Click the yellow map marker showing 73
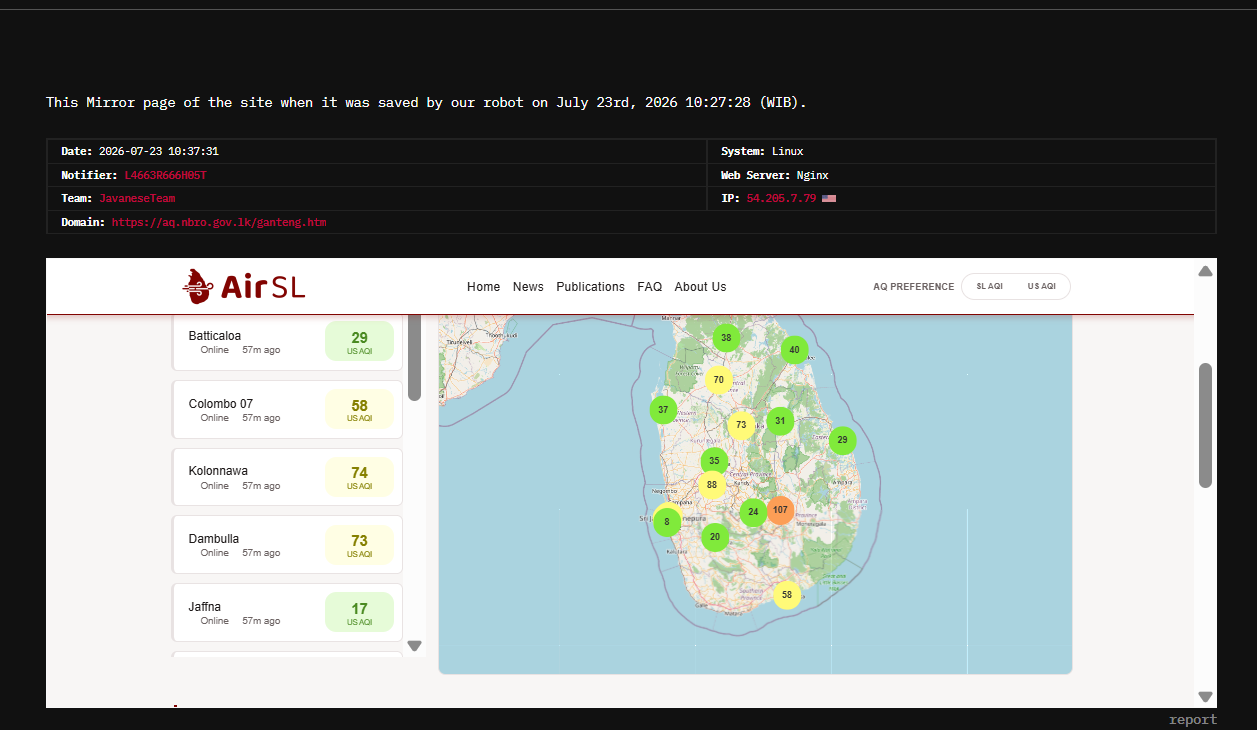This screenshot has height=730, width=1257. point(741,425)
